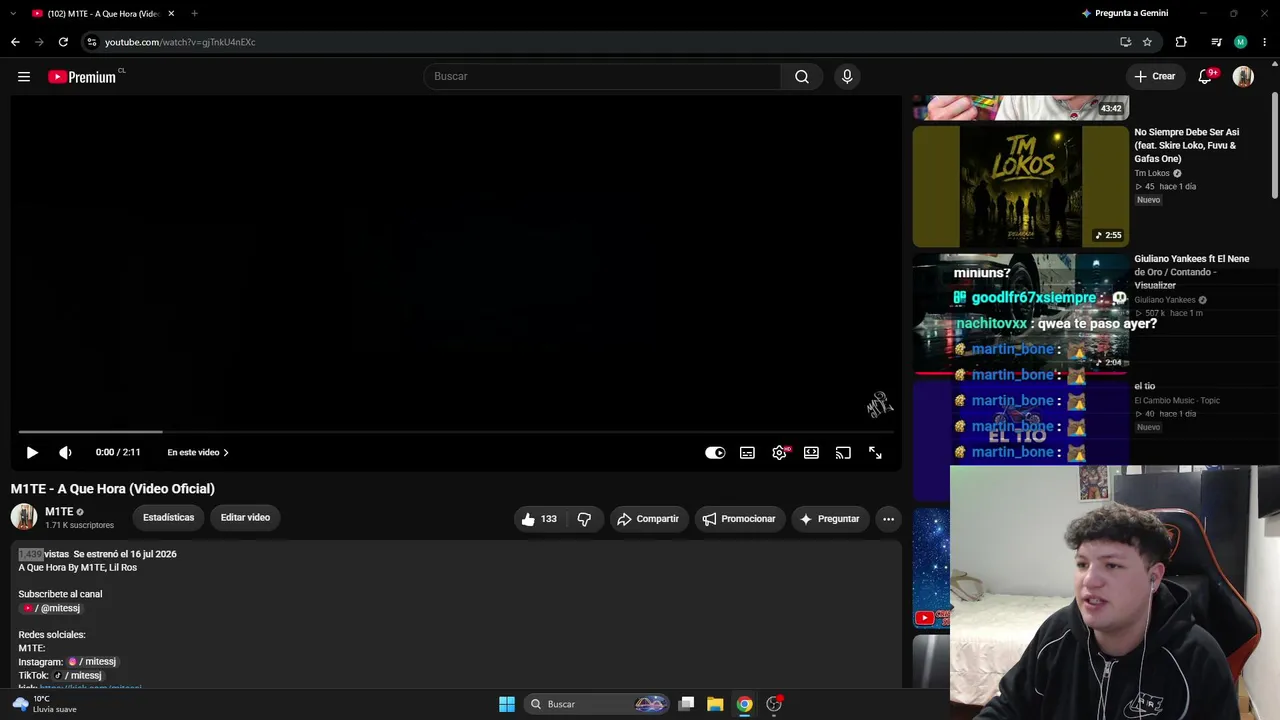Open Task View on the taskbar
Screen dimensions: 1280x720
pyautogui.click(x=686, y=704)
